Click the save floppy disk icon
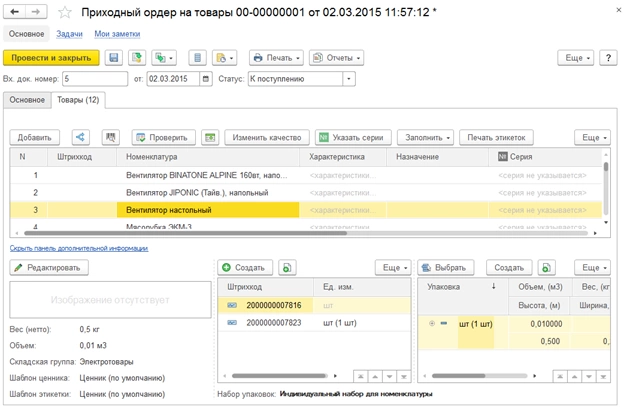The image size is (624, 407). tap(113, 58)
